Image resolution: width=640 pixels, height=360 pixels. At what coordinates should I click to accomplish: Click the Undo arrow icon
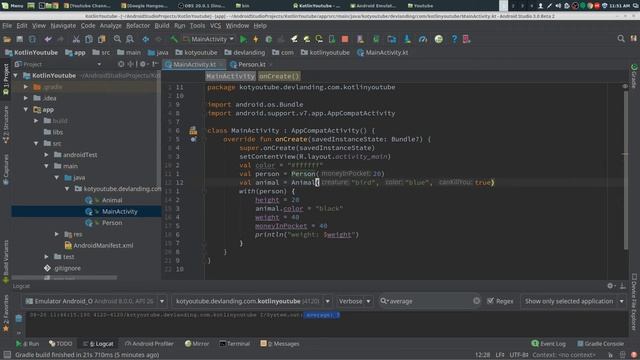(48, 39)
